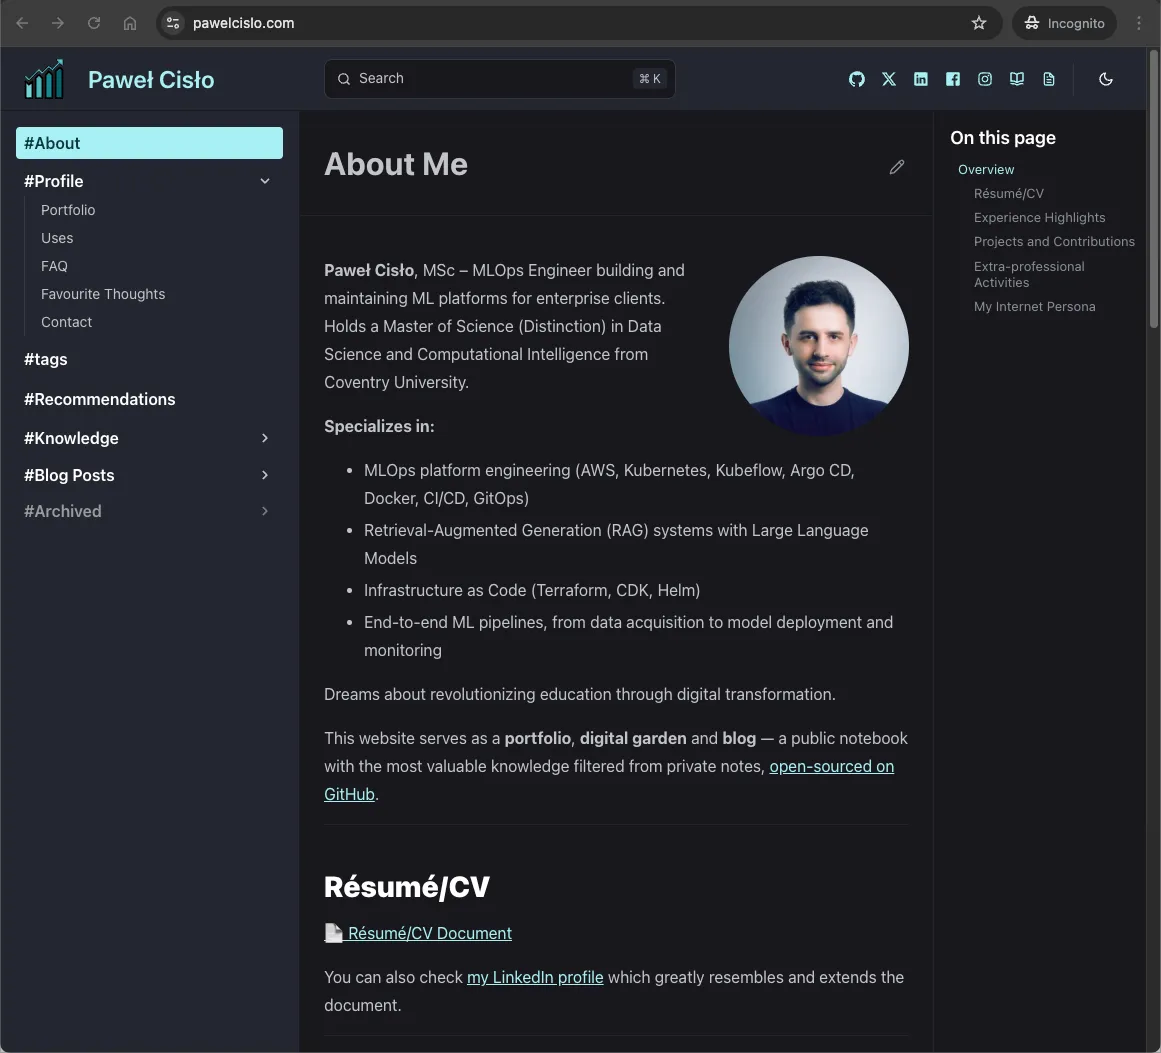Image resolution: width=1161 pixels, height=1053 pixels.
Task: Click the open book icon in header
Action: [x=1017, y=79]
